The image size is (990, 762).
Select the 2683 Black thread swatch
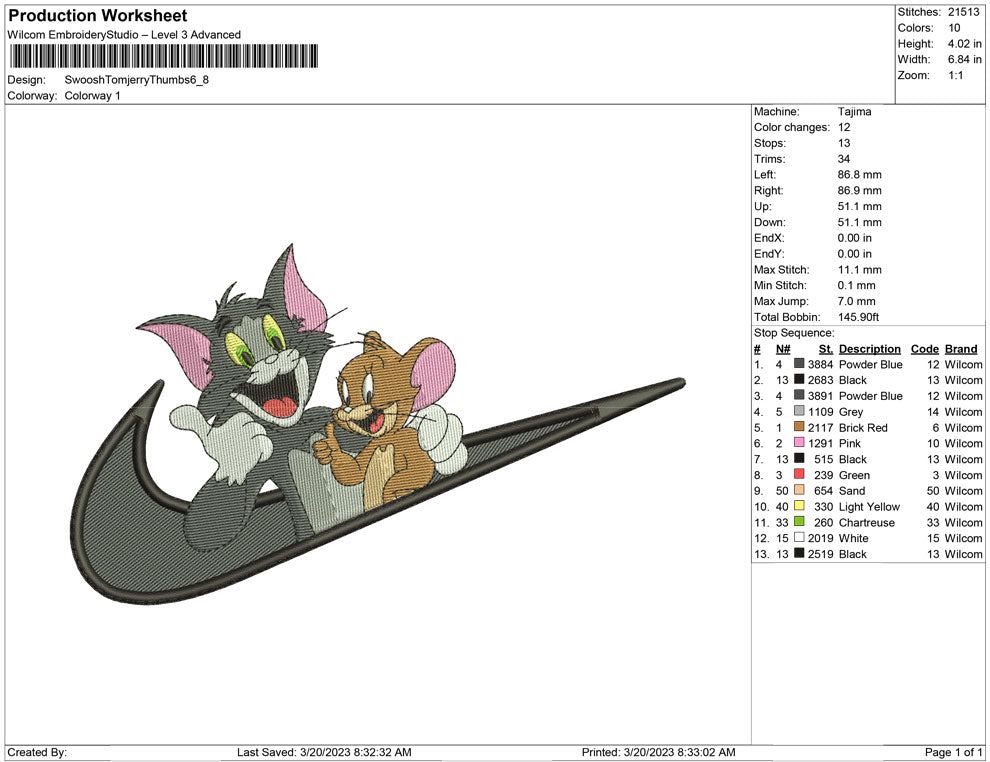click(x=799, y=379)
